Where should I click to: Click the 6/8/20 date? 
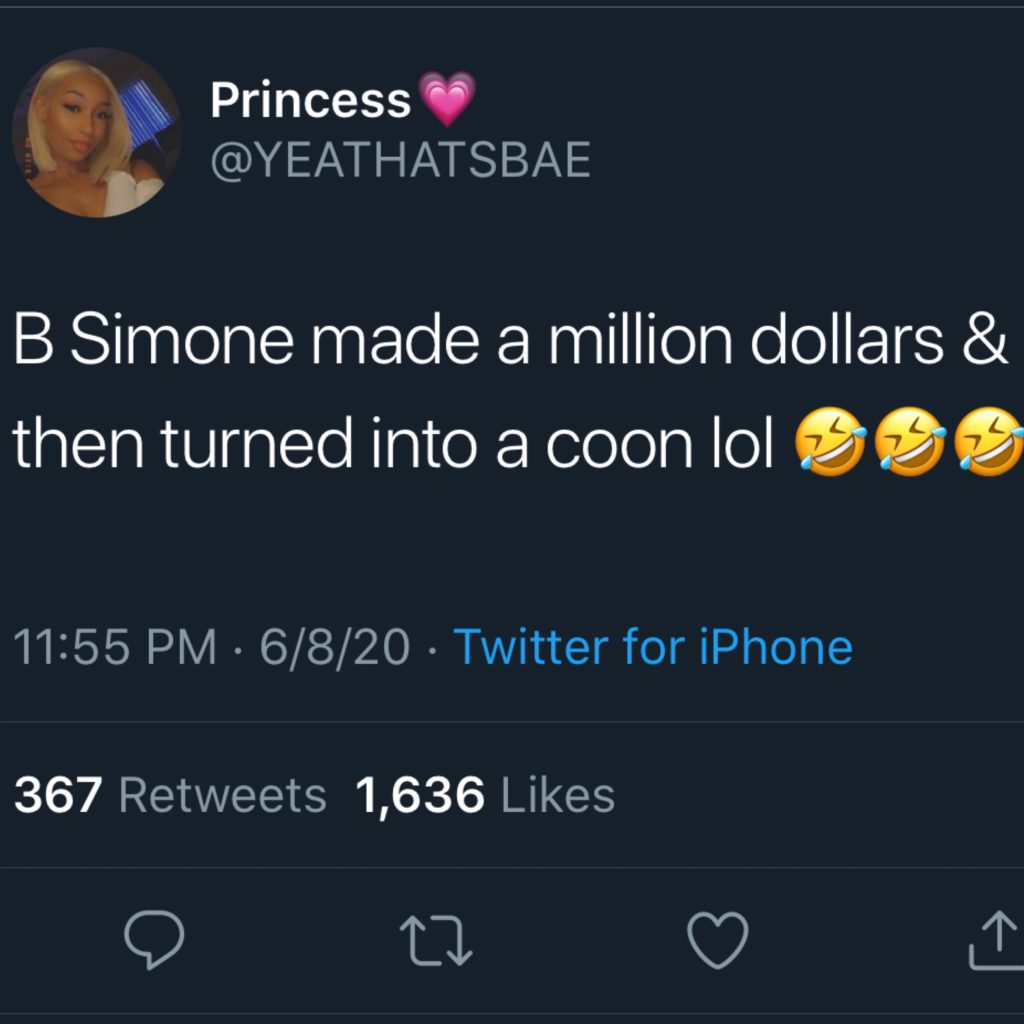(x=334, y=647)
